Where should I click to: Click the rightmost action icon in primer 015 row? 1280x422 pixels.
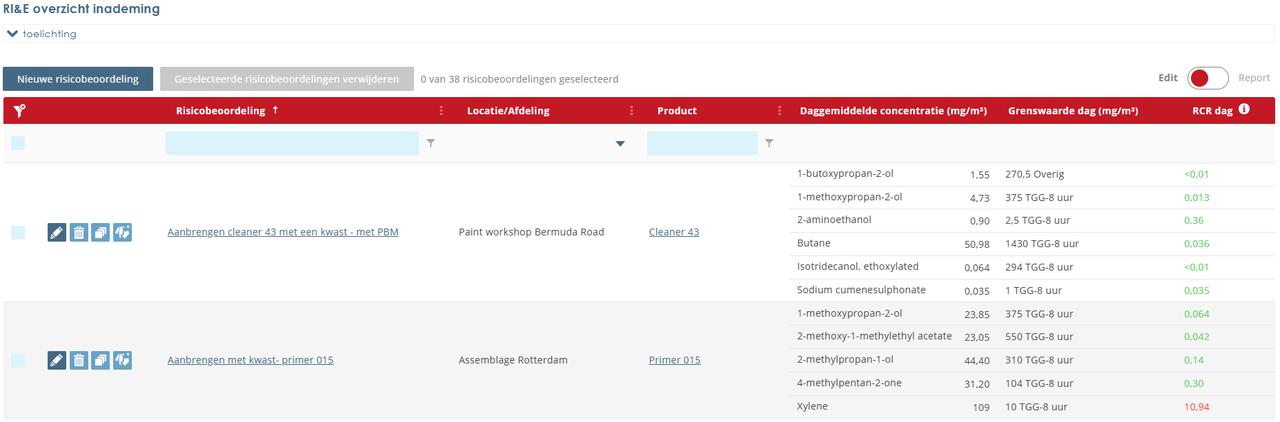point(122,360)
